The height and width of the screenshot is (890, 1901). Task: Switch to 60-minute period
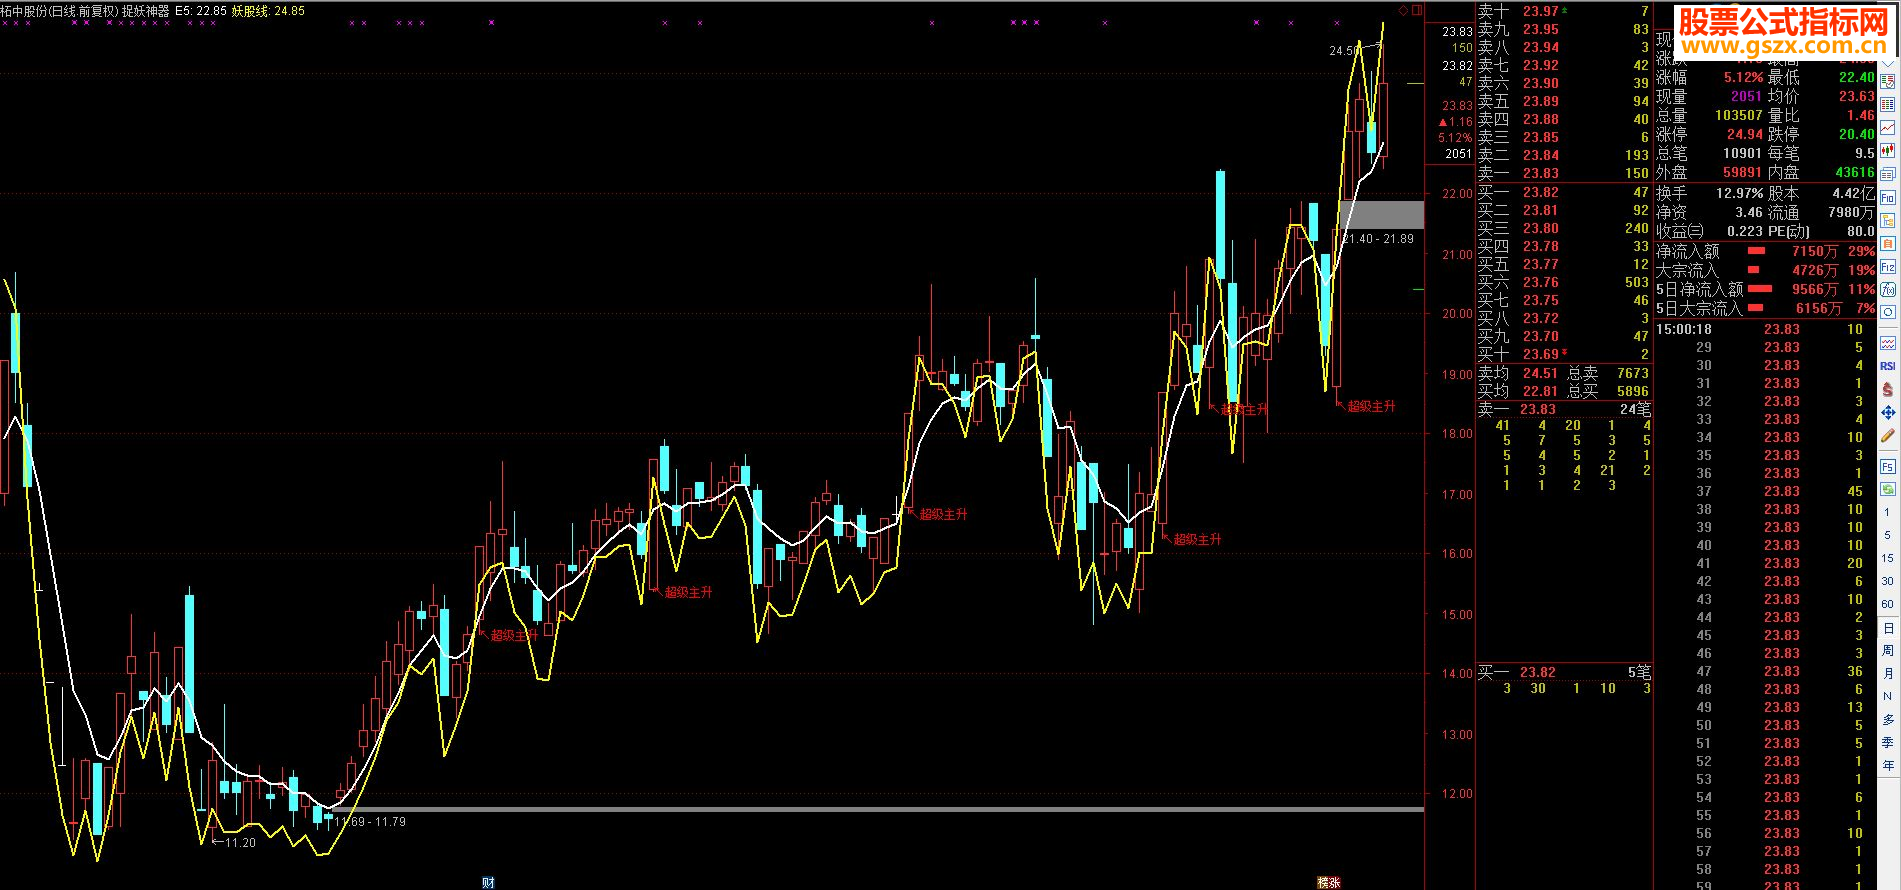click(1888, 604)
